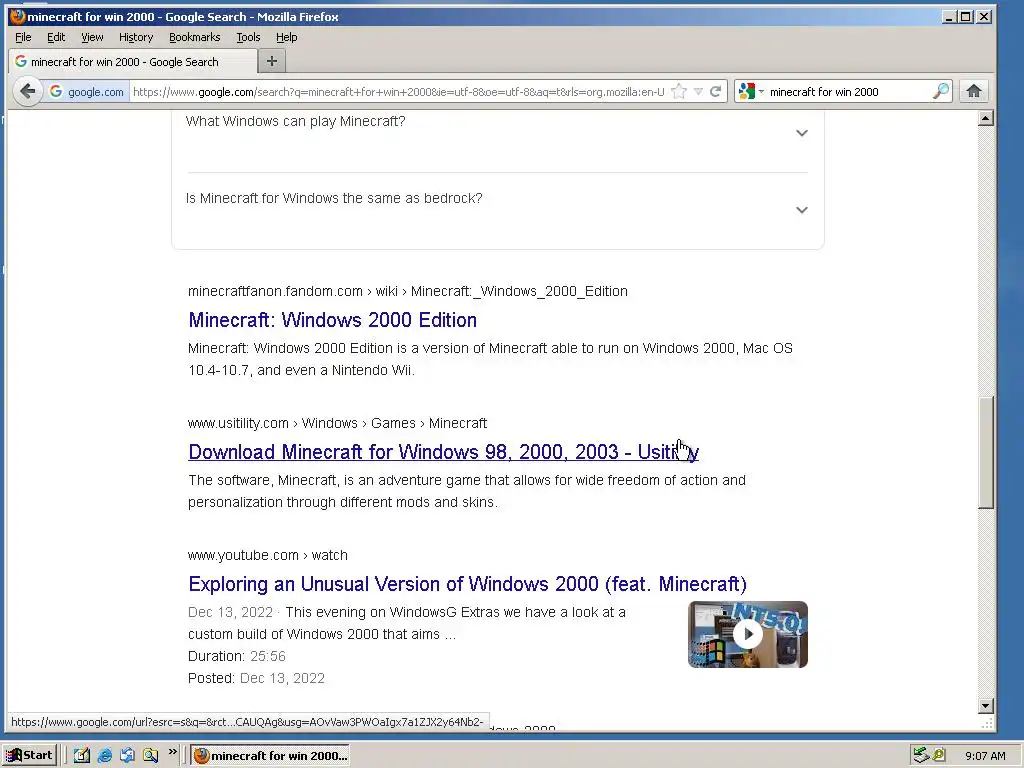Click the 'Posted: Dec 13, 2022' text
Image resolution: width=1024 pixels, height=768 pixels.
coord(256,679)
